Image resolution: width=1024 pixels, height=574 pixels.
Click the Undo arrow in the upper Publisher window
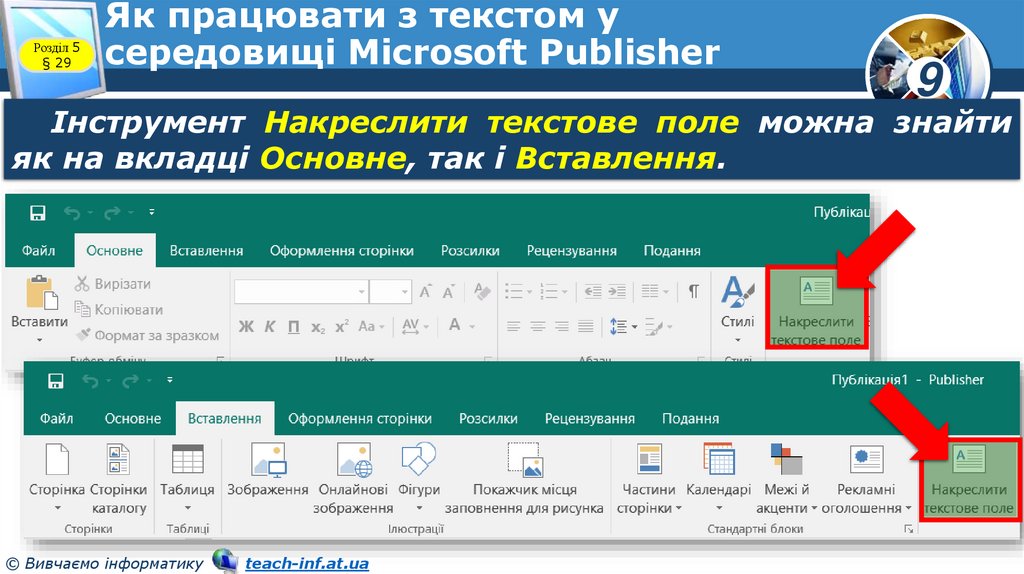[72, 213]
